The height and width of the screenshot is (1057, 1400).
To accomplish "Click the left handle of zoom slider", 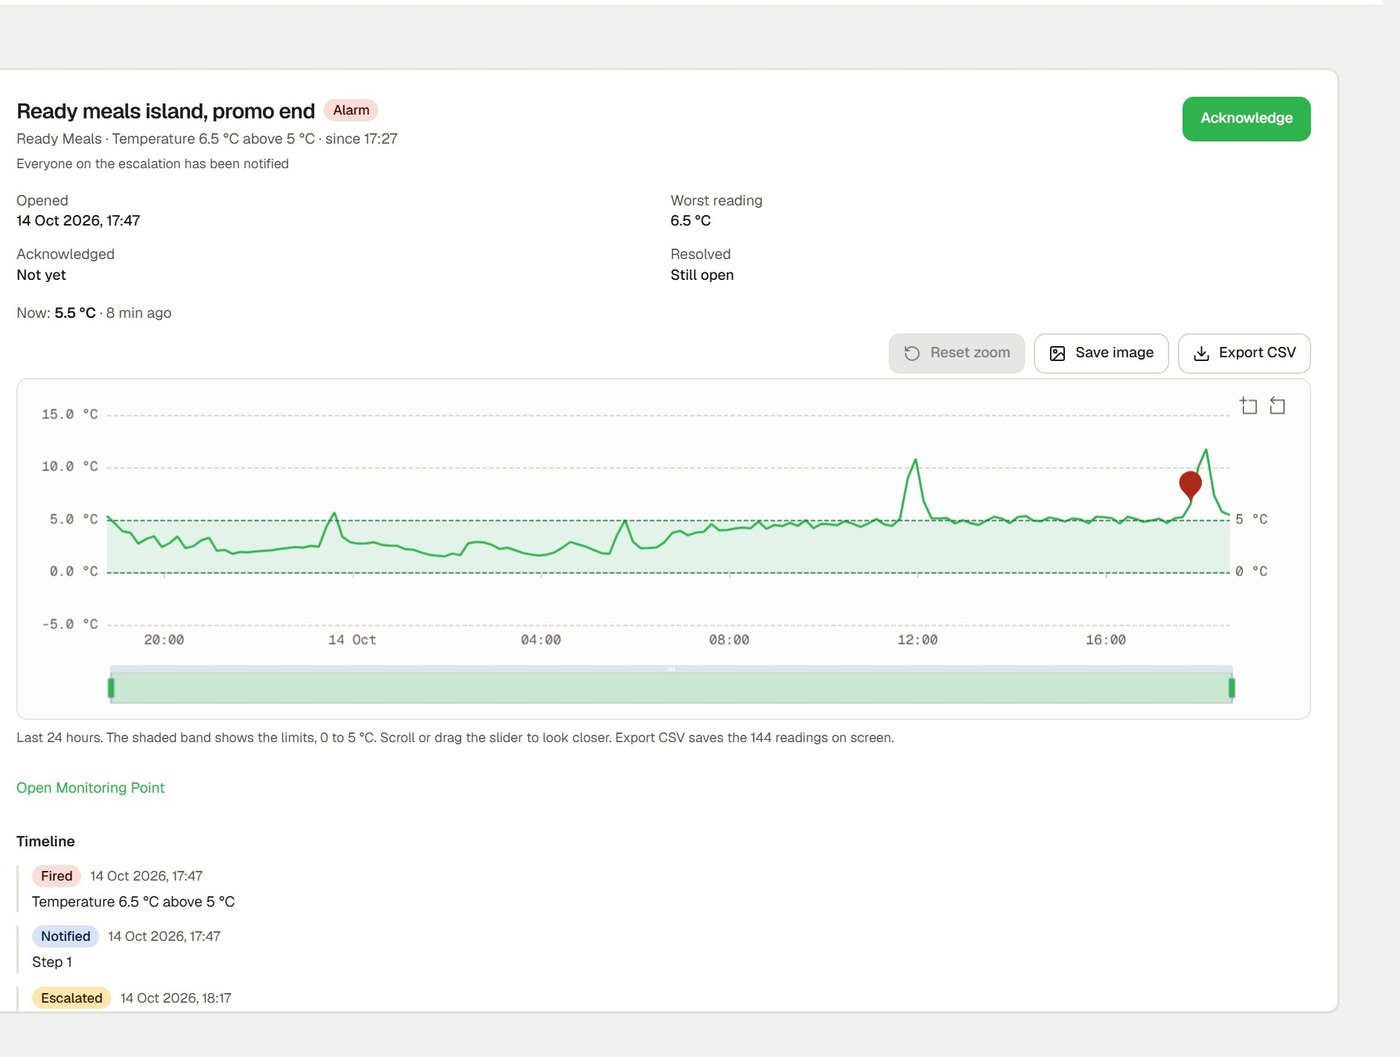I will coord(111,687).
